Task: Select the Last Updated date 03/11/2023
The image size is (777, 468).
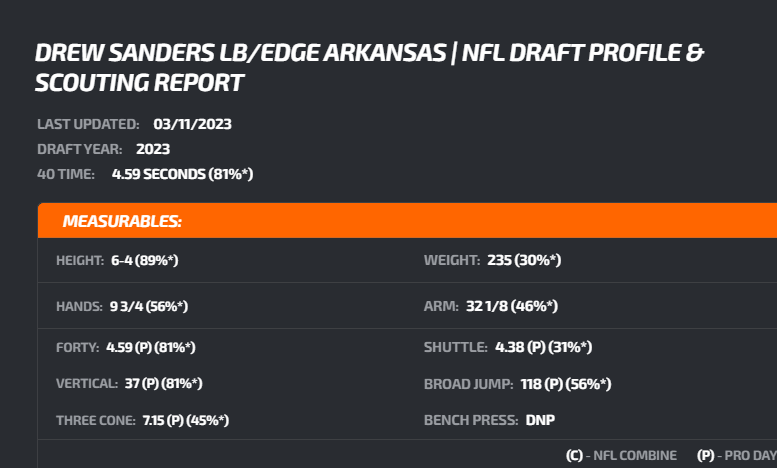Action: pos(192,124)
